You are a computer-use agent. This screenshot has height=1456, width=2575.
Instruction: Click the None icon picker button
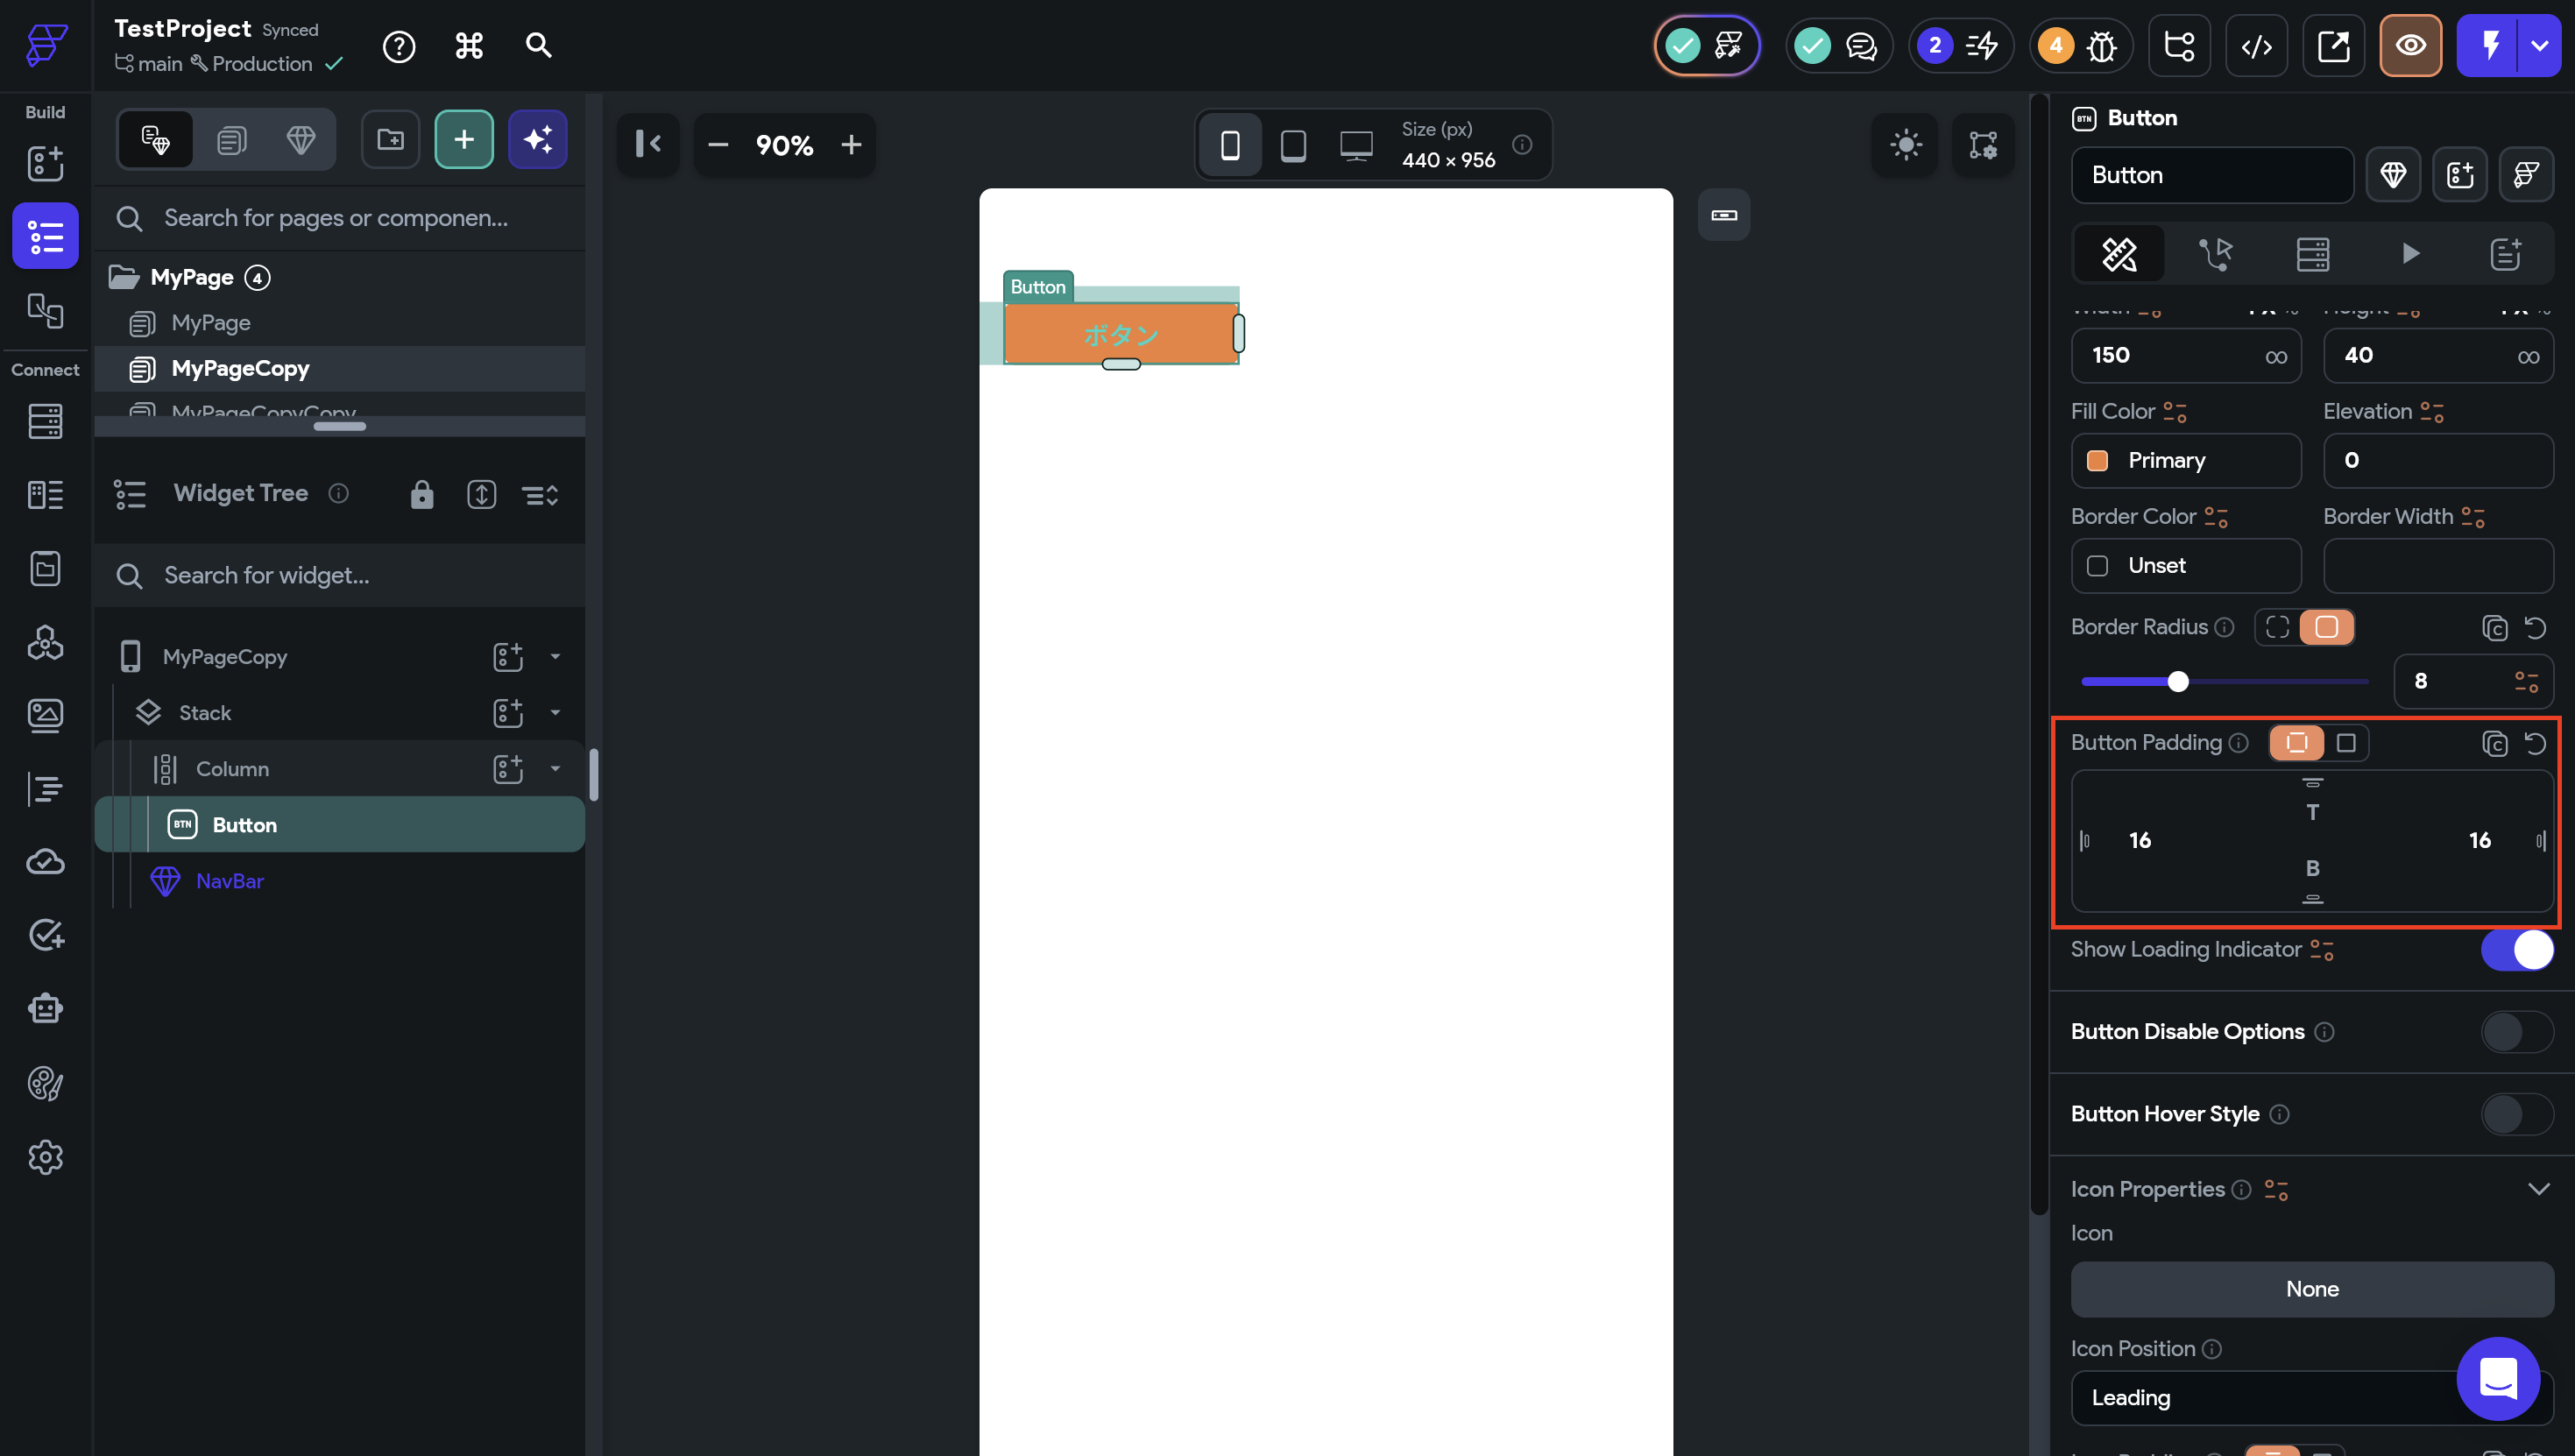click(x=2311, y=1289)
